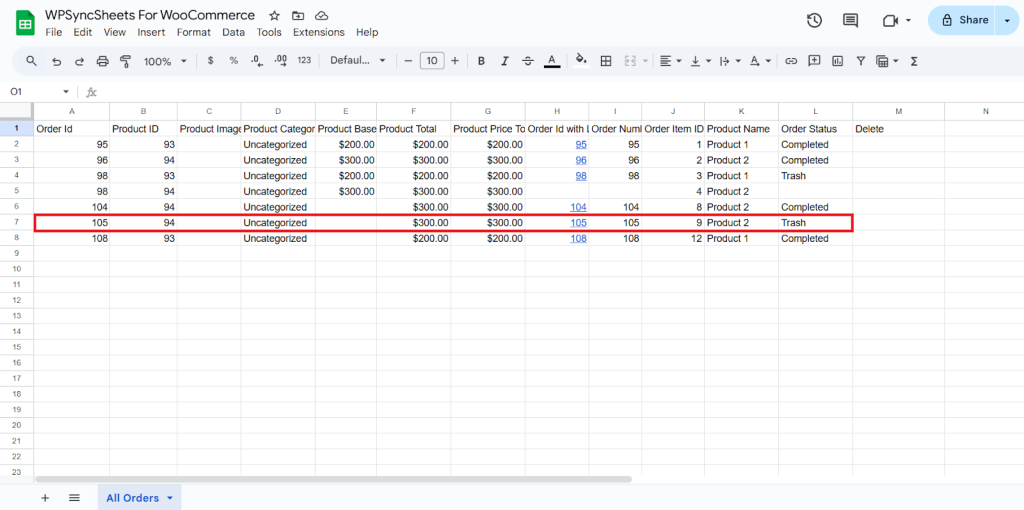This screenshot has height=510, width=1024.
Task: Open vertical align dropdown
Action: point(700,61)
